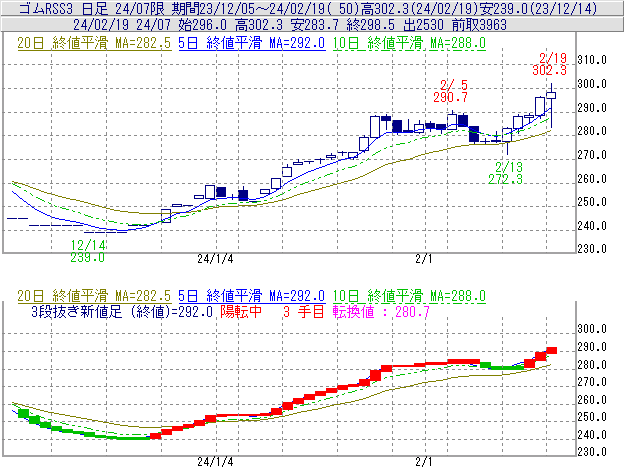The height and width of the screenshot is (475, 624).
Task: Click the lower chart 24/1/4 date label
Action: (215, 462)
